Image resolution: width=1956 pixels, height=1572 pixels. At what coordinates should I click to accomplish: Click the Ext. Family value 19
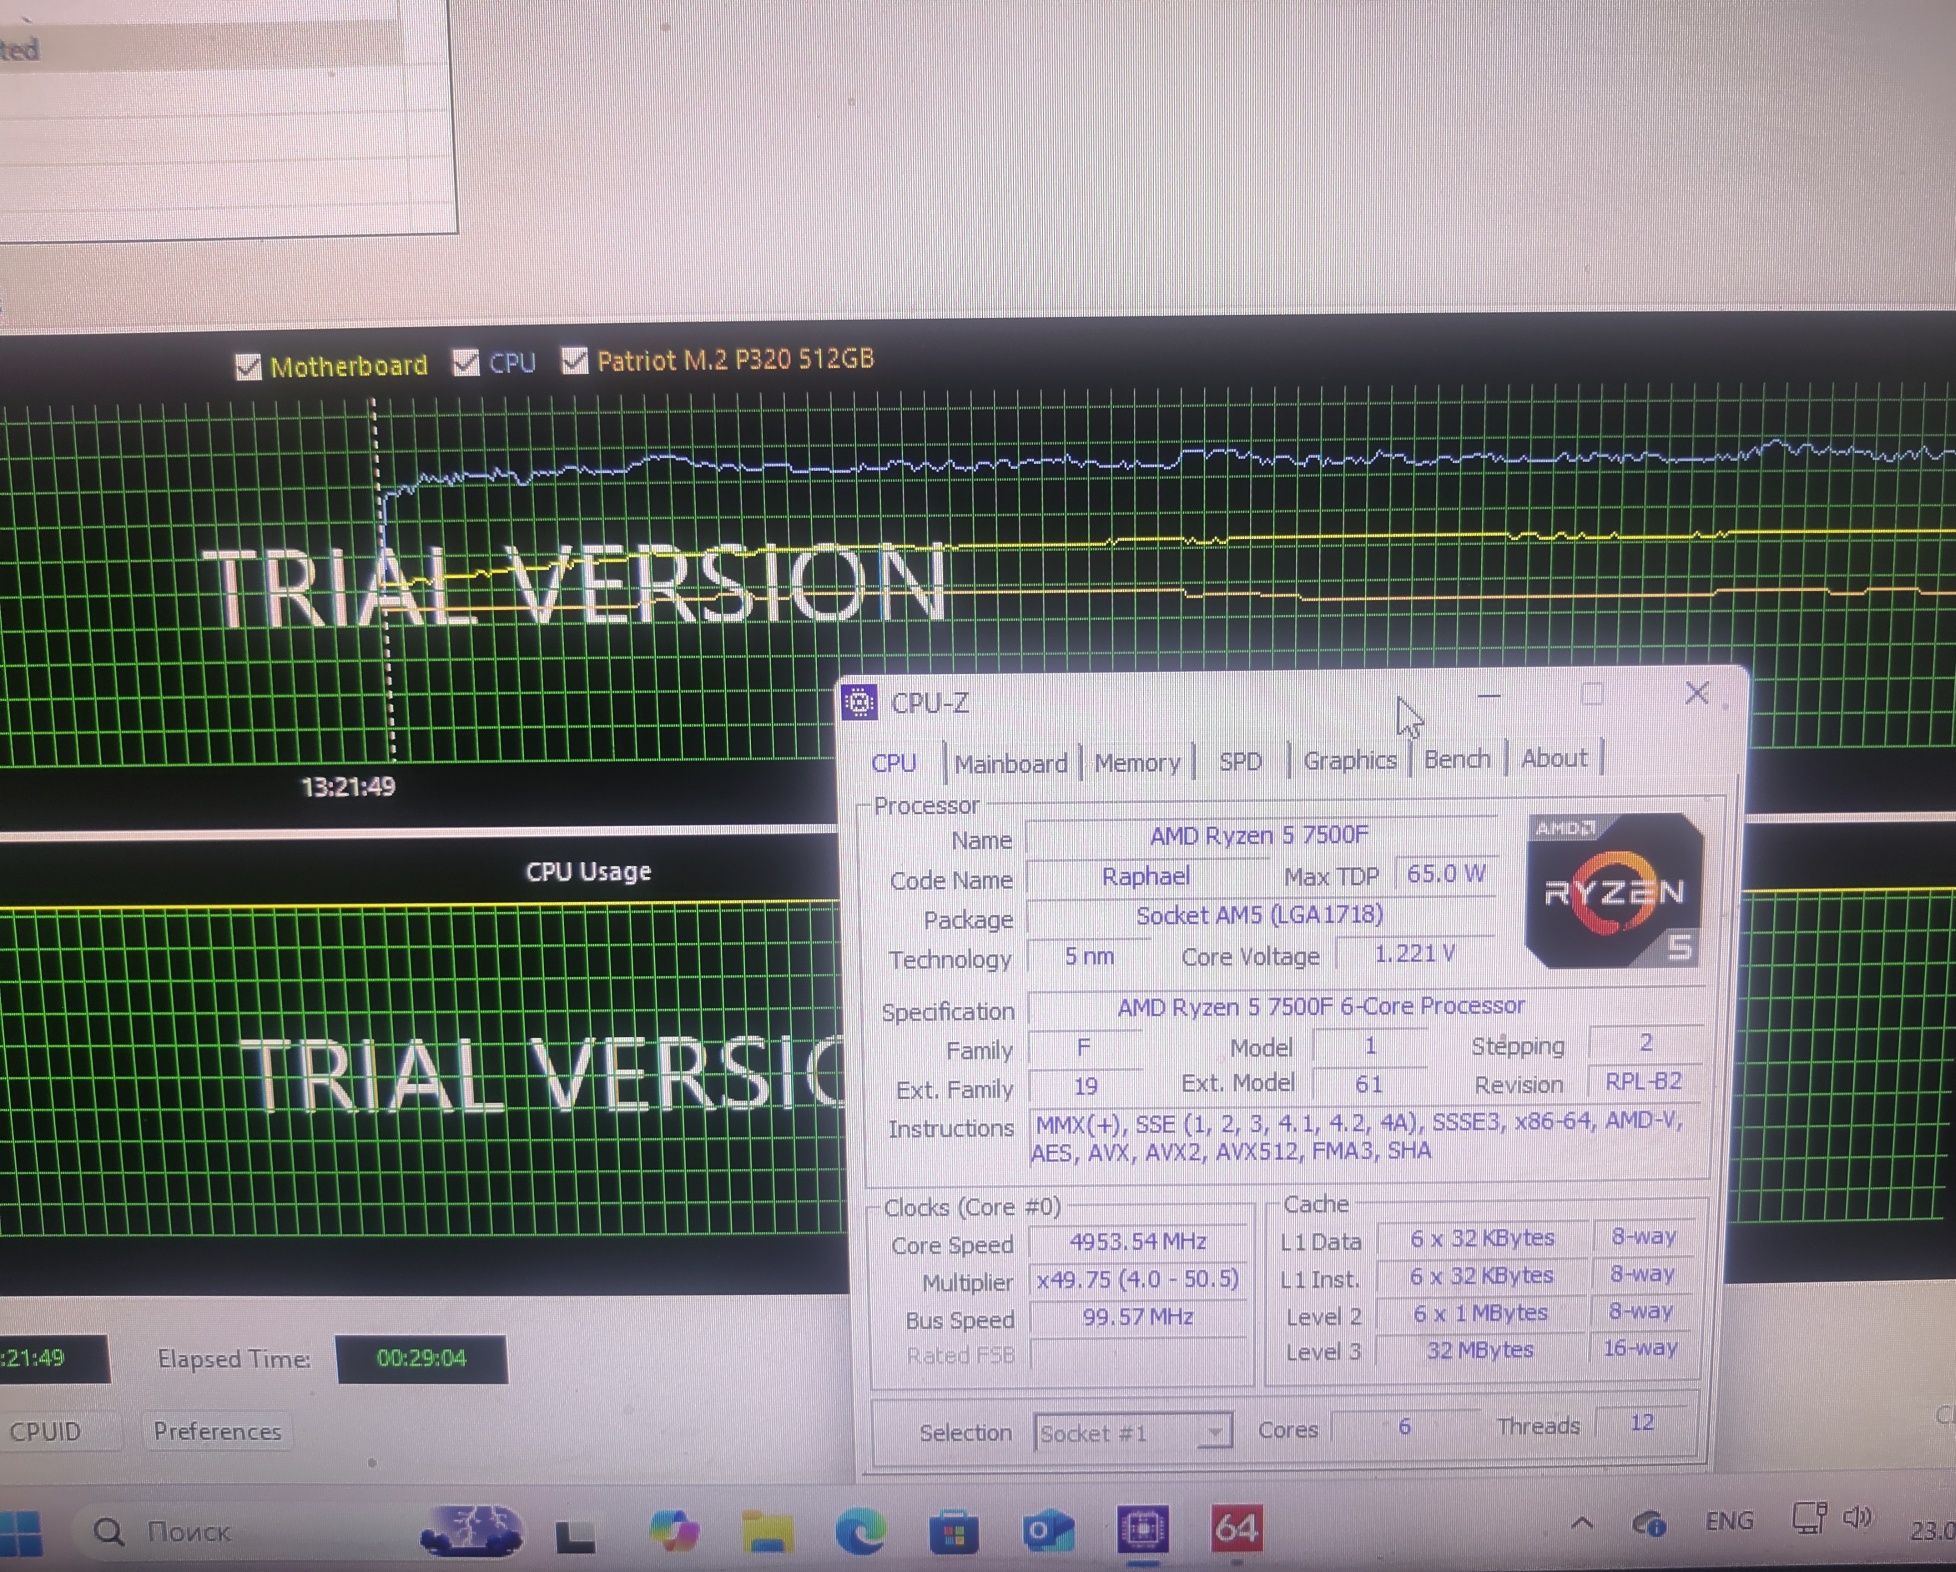coord(1085,1086)
